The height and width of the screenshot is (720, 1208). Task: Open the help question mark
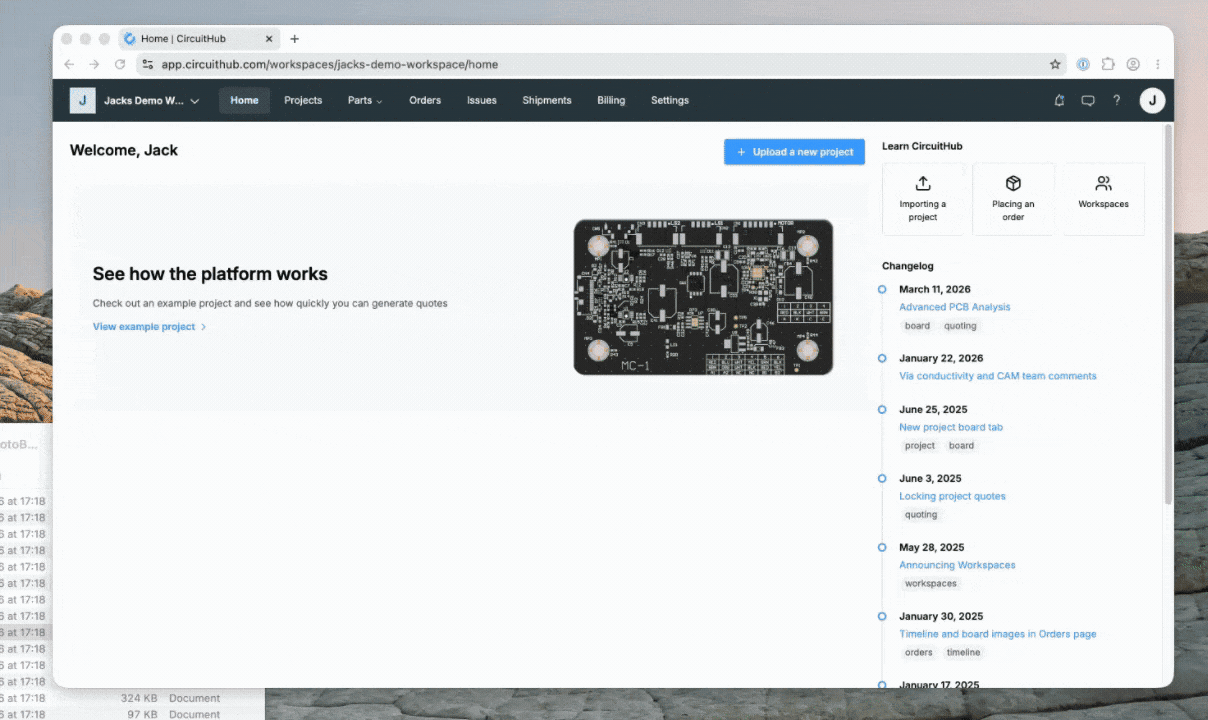coord(1117,100)
